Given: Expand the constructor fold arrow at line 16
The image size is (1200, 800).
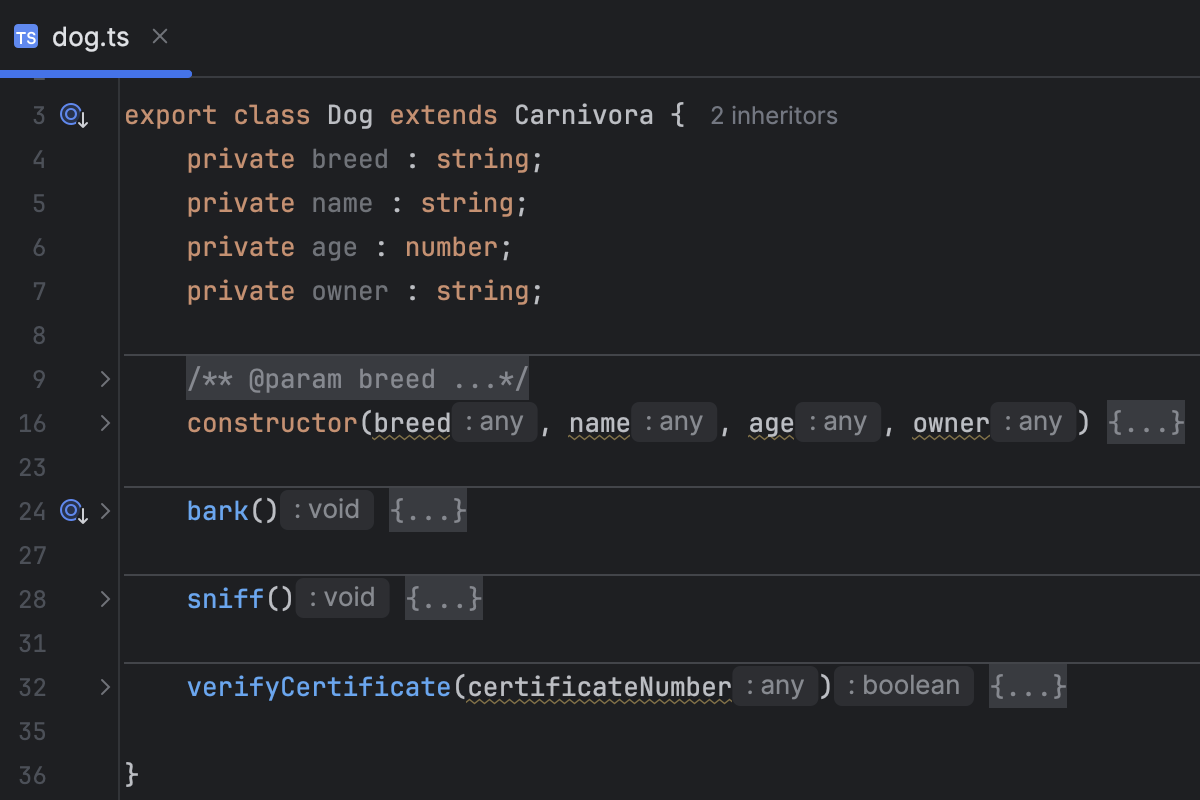Looking at the screenshot, I should [104, 423].
